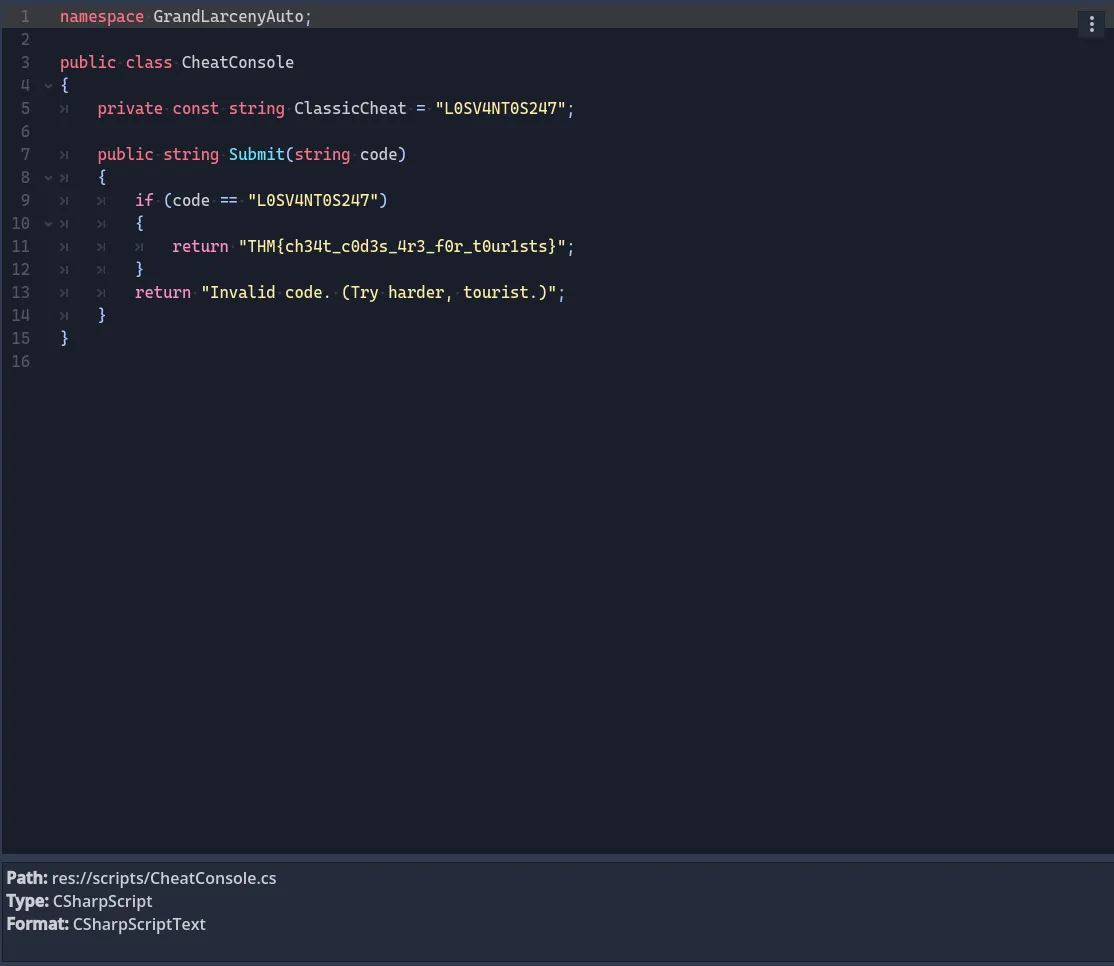Viewport: 1114px width, 966px height.
Task: Click the namespace keyword on line 1
Action: 102,16
